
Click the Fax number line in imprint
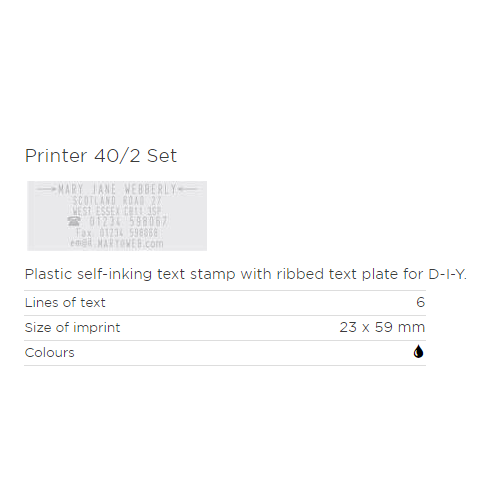coord(117,232)
